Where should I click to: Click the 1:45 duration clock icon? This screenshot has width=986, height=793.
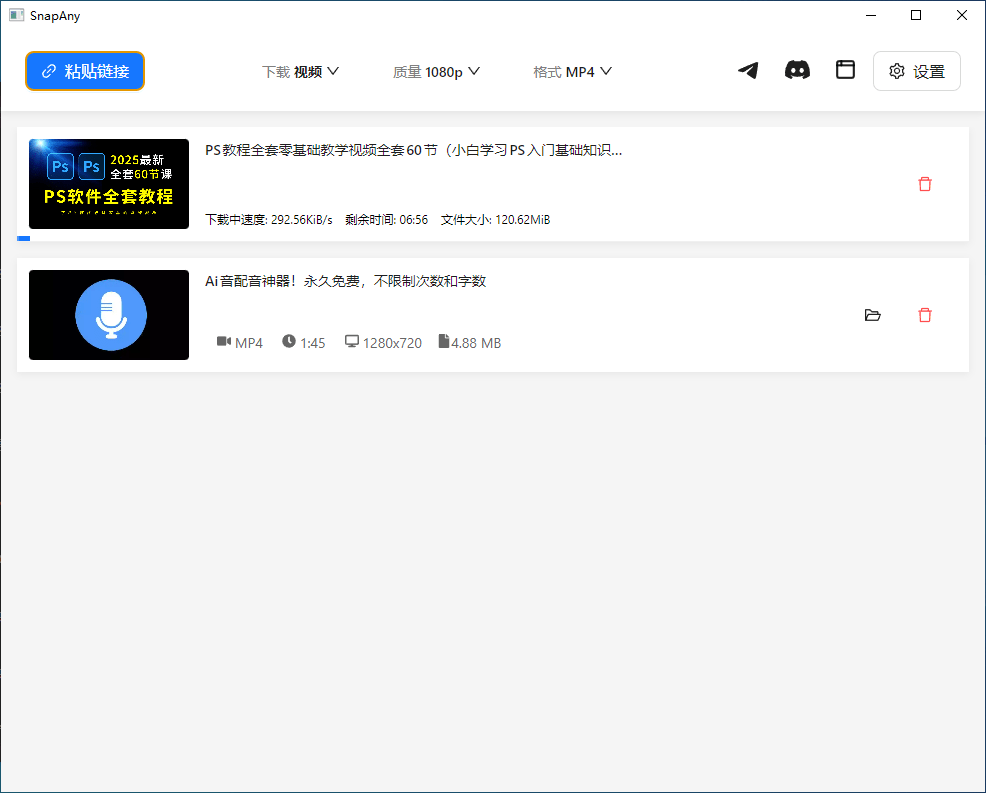click(x=287, y=341)
